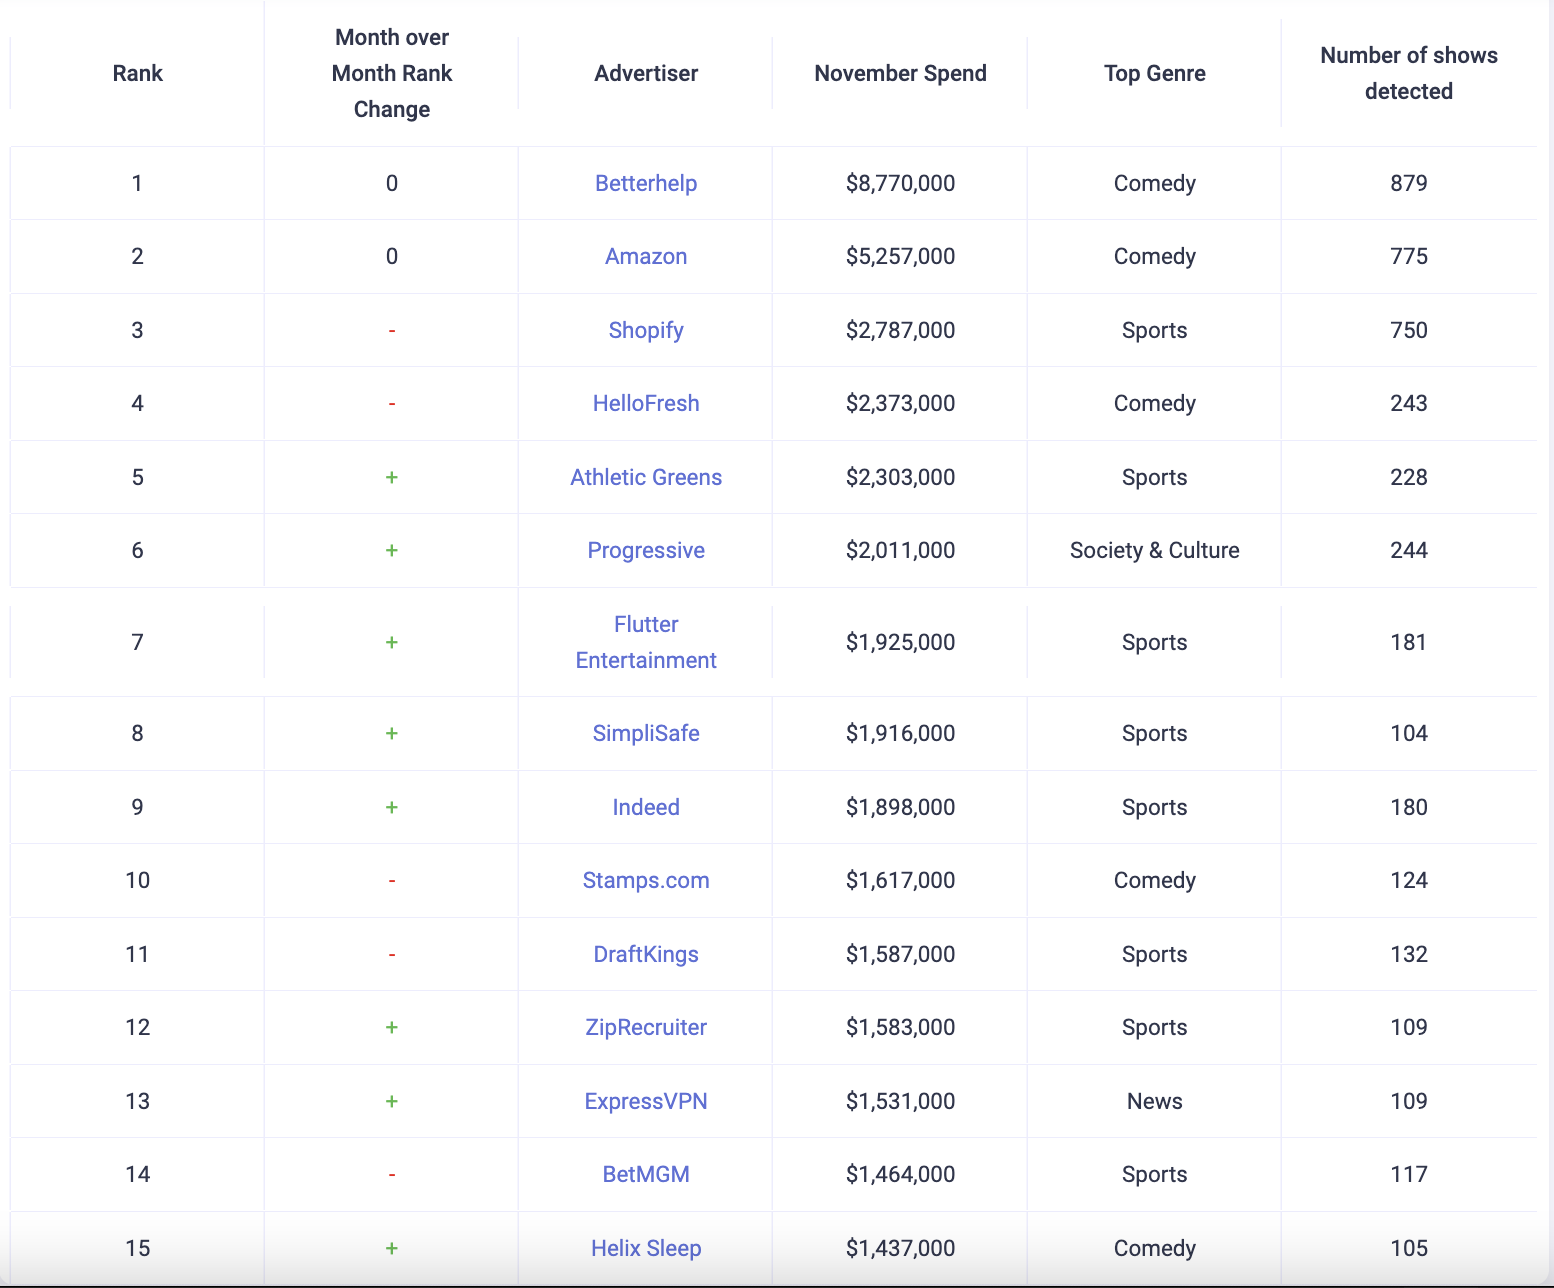
Task: Click the rank change 0 in Betterhelp row
Action: pyautogui.click(x=392, y=183)
